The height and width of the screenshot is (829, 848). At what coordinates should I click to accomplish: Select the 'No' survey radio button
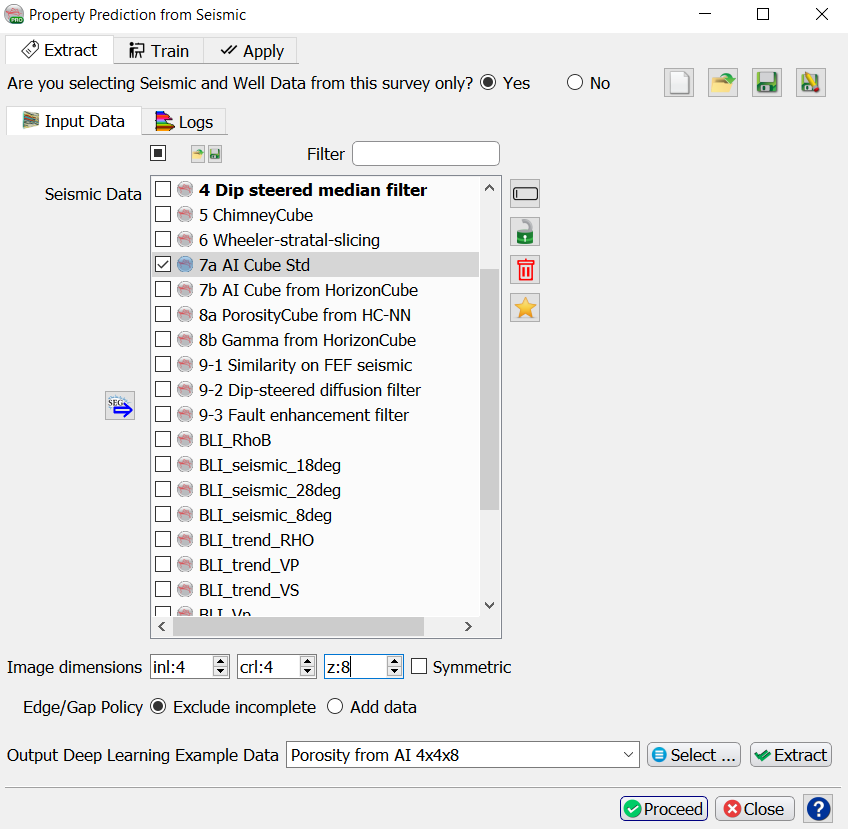click(x=575, y=83)
